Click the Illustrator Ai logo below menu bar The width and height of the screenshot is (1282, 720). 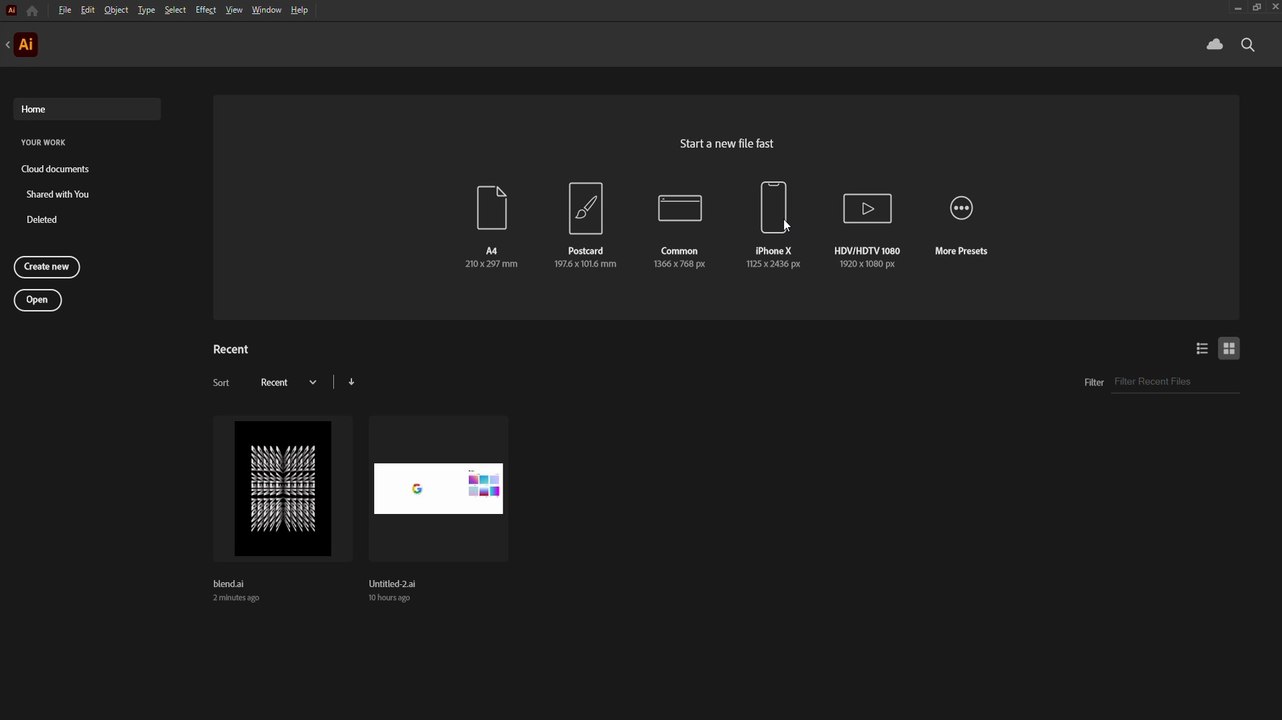point(26,44)
